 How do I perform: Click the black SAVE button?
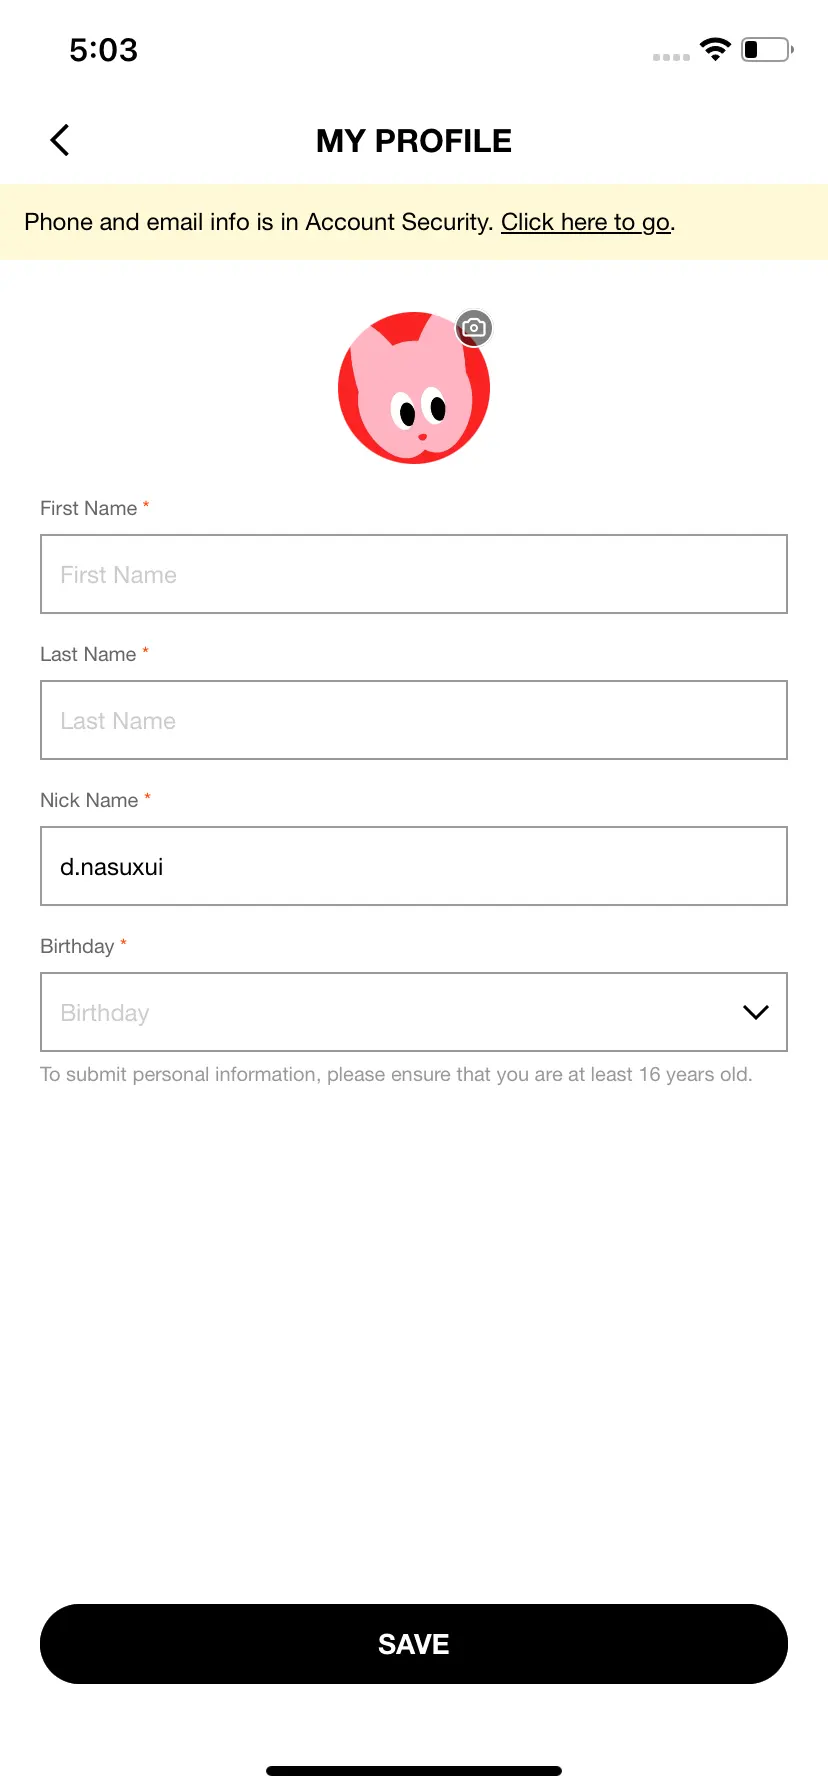pos(414,1644)
